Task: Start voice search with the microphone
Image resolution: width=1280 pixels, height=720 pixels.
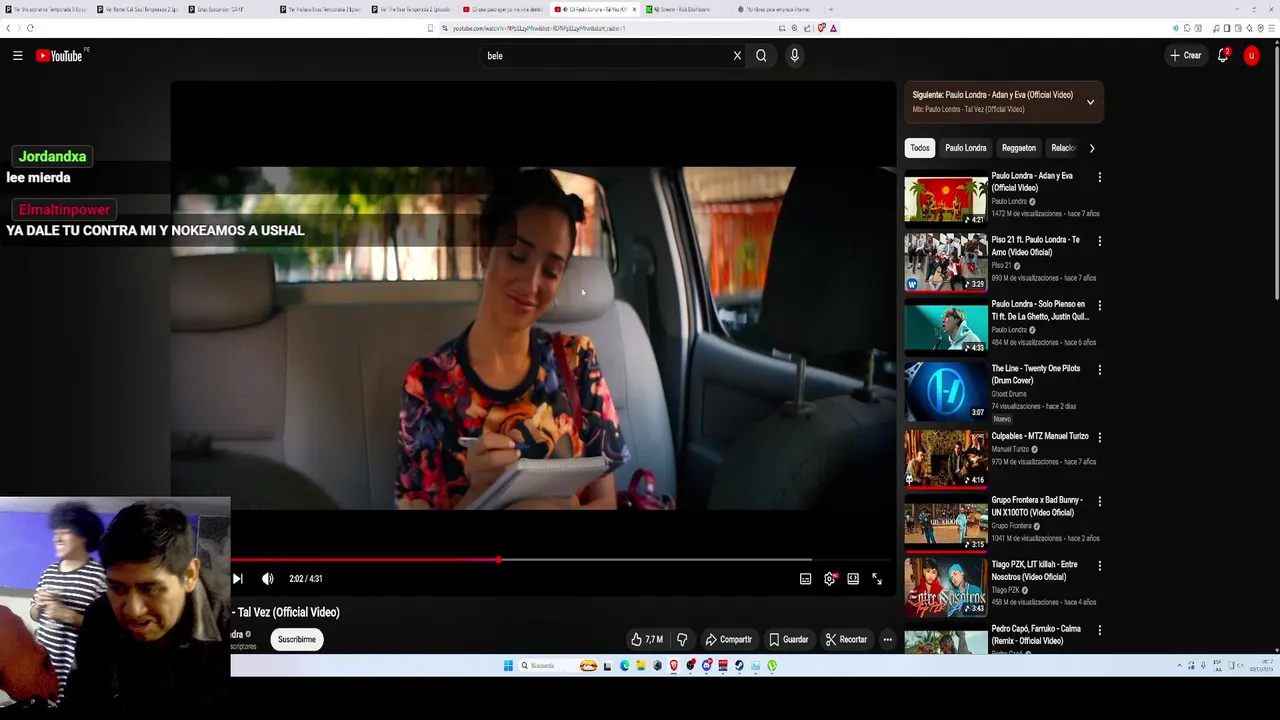Action: (794, 56)
